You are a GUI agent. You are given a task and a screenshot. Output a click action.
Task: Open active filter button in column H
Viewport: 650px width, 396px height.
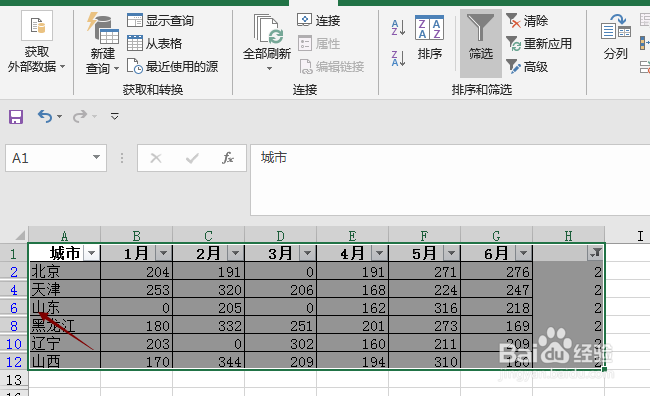click(x=596, y=253)
